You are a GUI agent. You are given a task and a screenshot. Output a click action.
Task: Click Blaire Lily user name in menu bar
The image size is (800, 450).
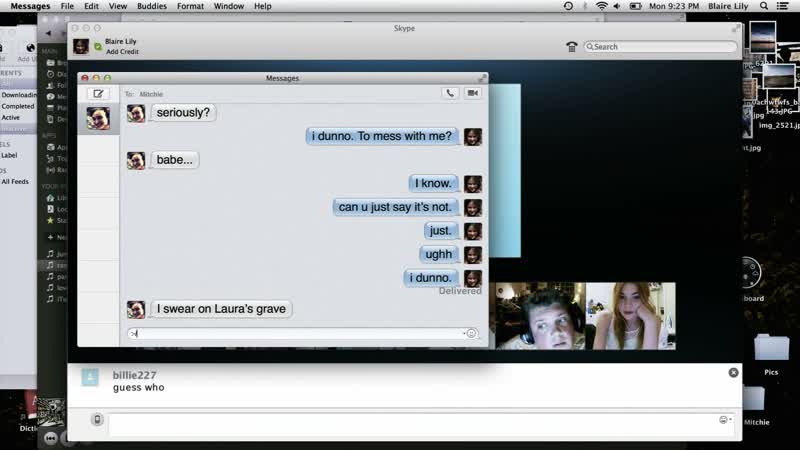point(728,6)
